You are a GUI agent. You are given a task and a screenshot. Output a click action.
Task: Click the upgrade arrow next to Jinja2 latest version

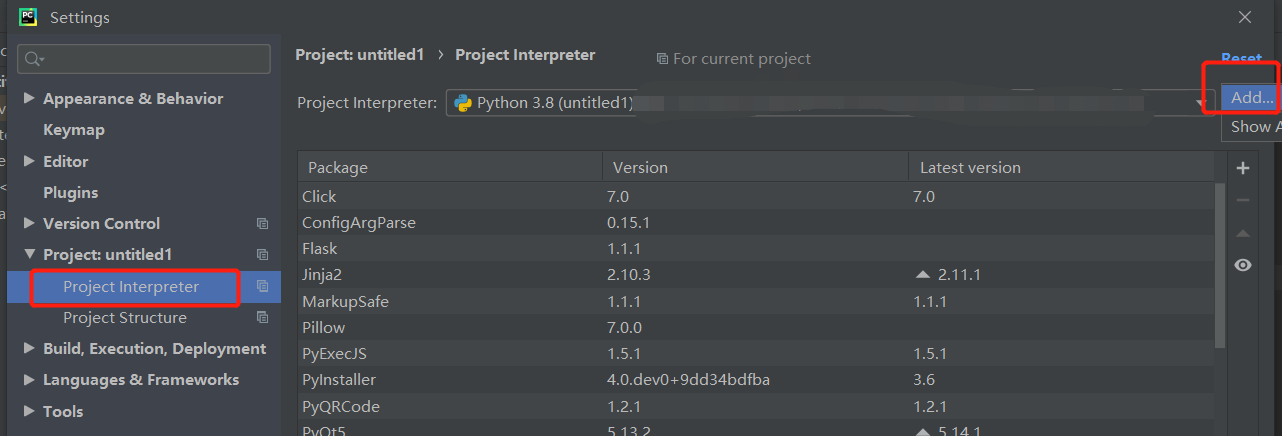(x=924, y=274)
